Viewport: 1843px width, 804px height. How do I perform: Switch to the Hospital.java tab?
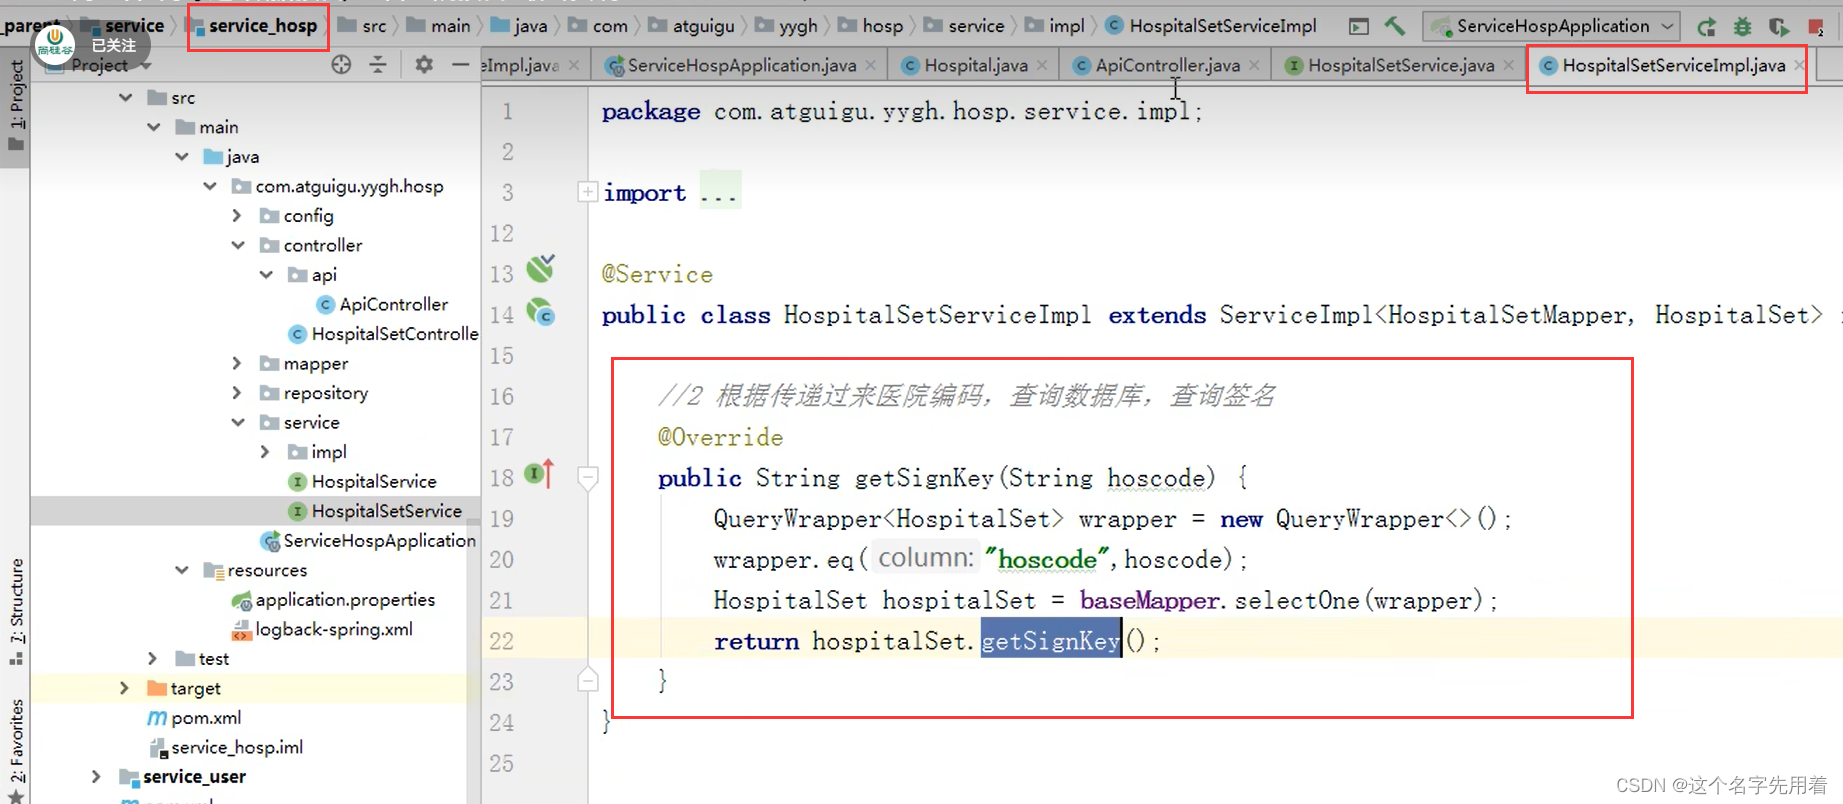975,65
